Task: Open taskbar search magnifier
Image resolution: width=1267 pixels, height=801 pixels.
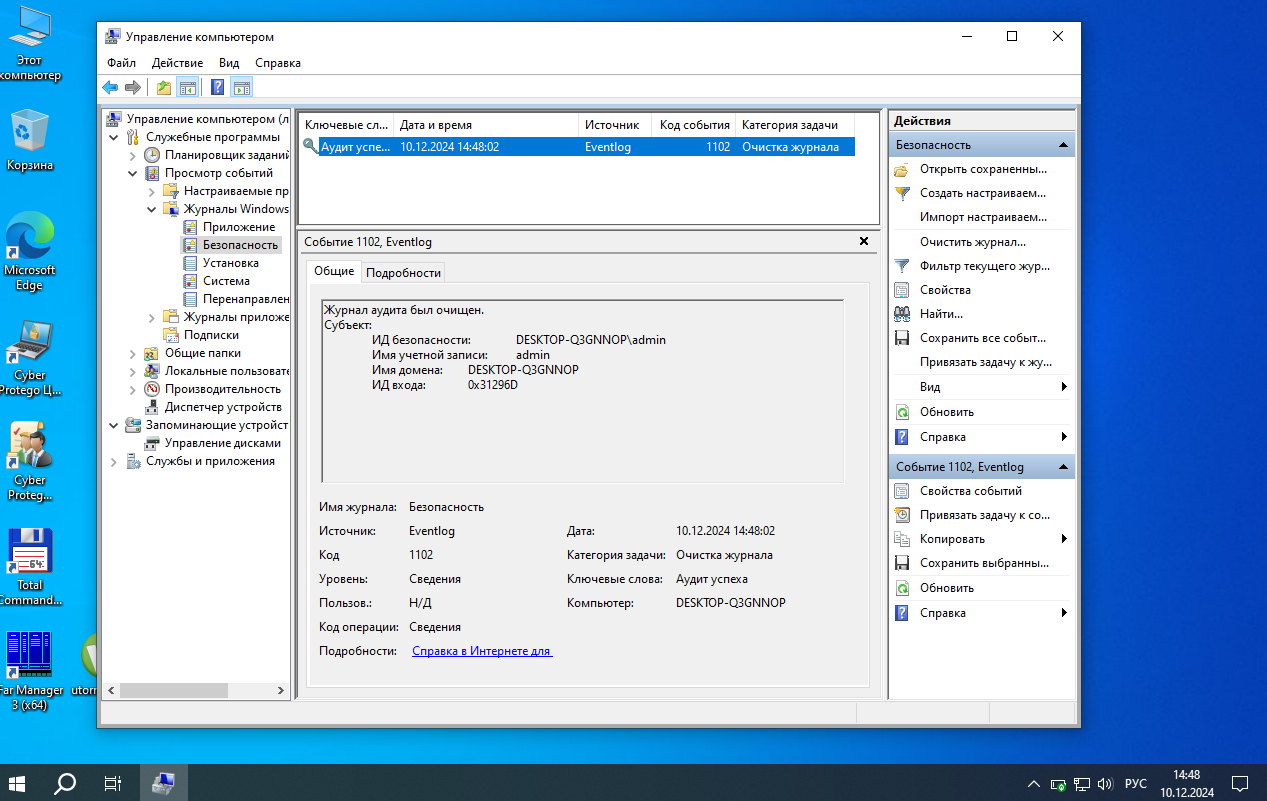Action: point(65,783)
